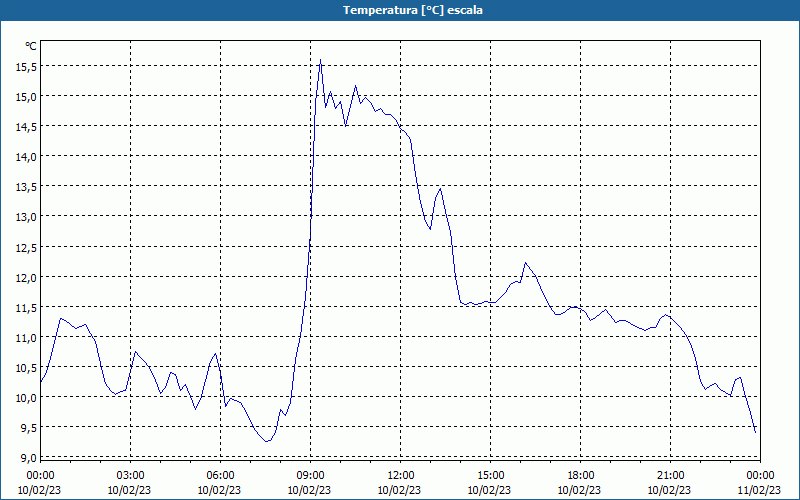The image size is (800, 500).
Task: Pick the "21:00" time label
Action: pyautogui.click(x=670, y=476)
